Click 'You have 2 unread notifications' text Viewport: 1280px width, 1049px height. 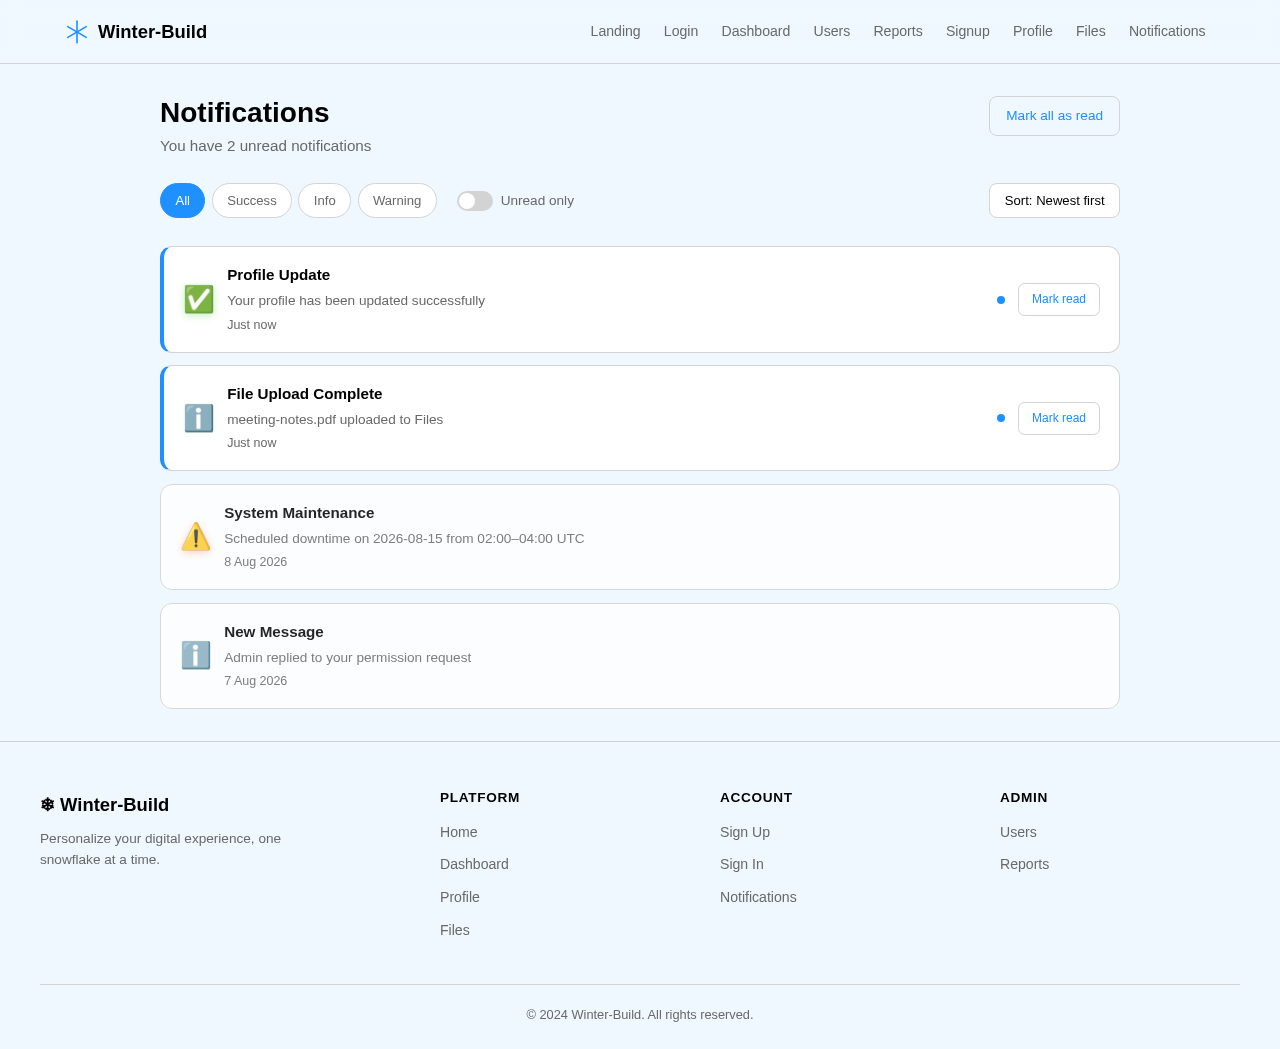coord(266,146)
